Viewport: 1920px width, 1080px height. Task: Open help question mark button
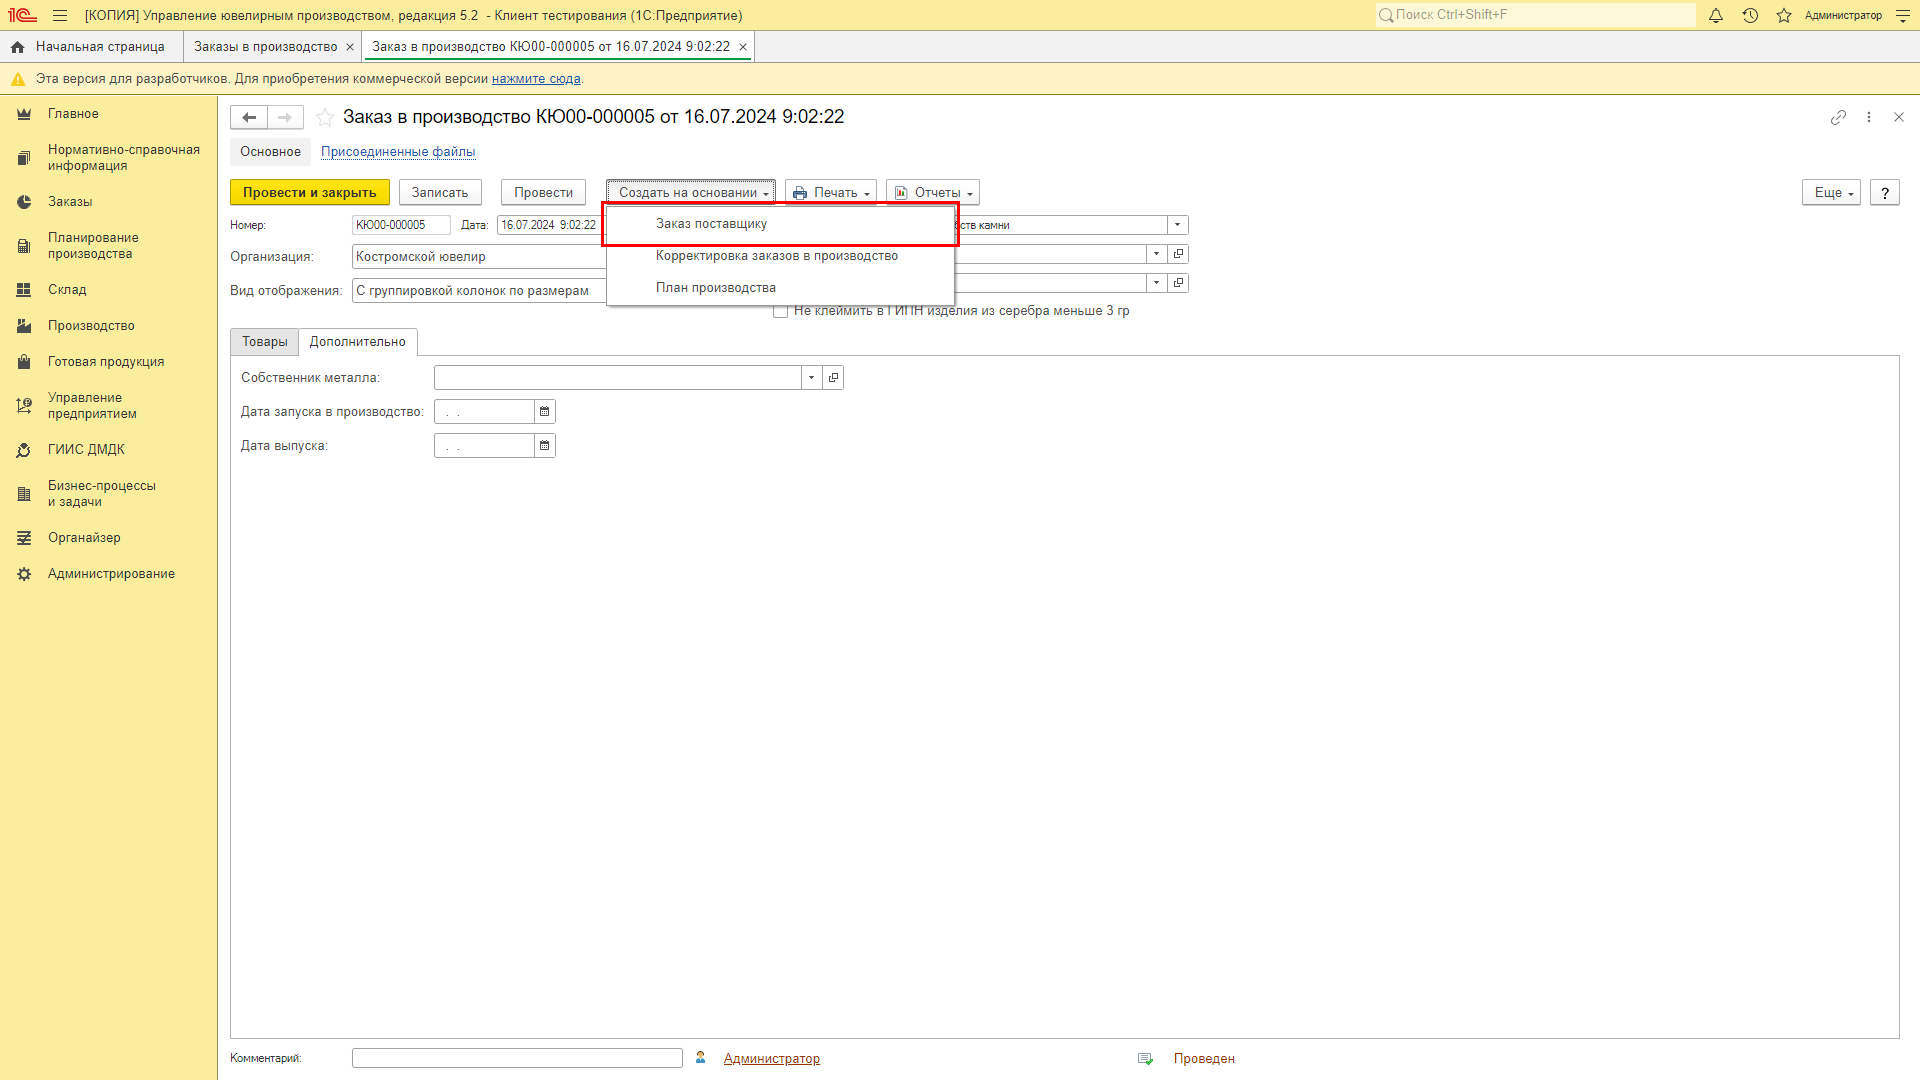coord(1885,193)
